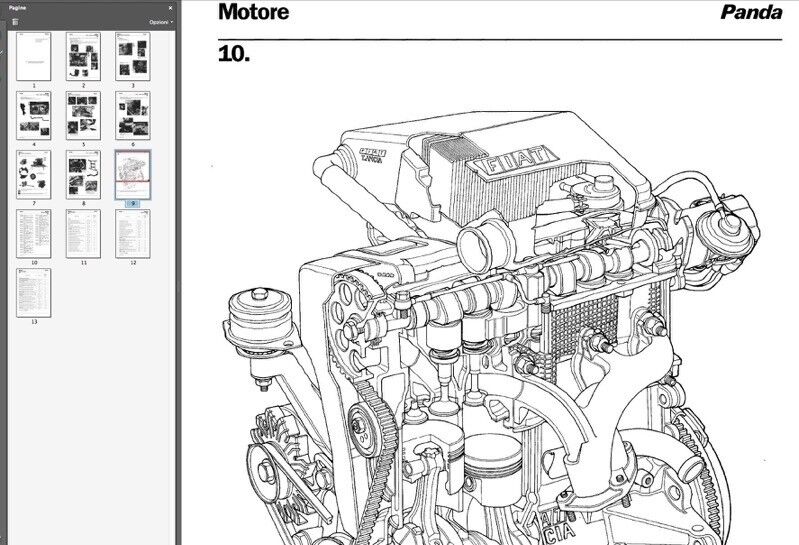Click the highlighted page number 9 label
This screenshot has height=545, width=799.
pyautogui.click(x=132, y=203)
